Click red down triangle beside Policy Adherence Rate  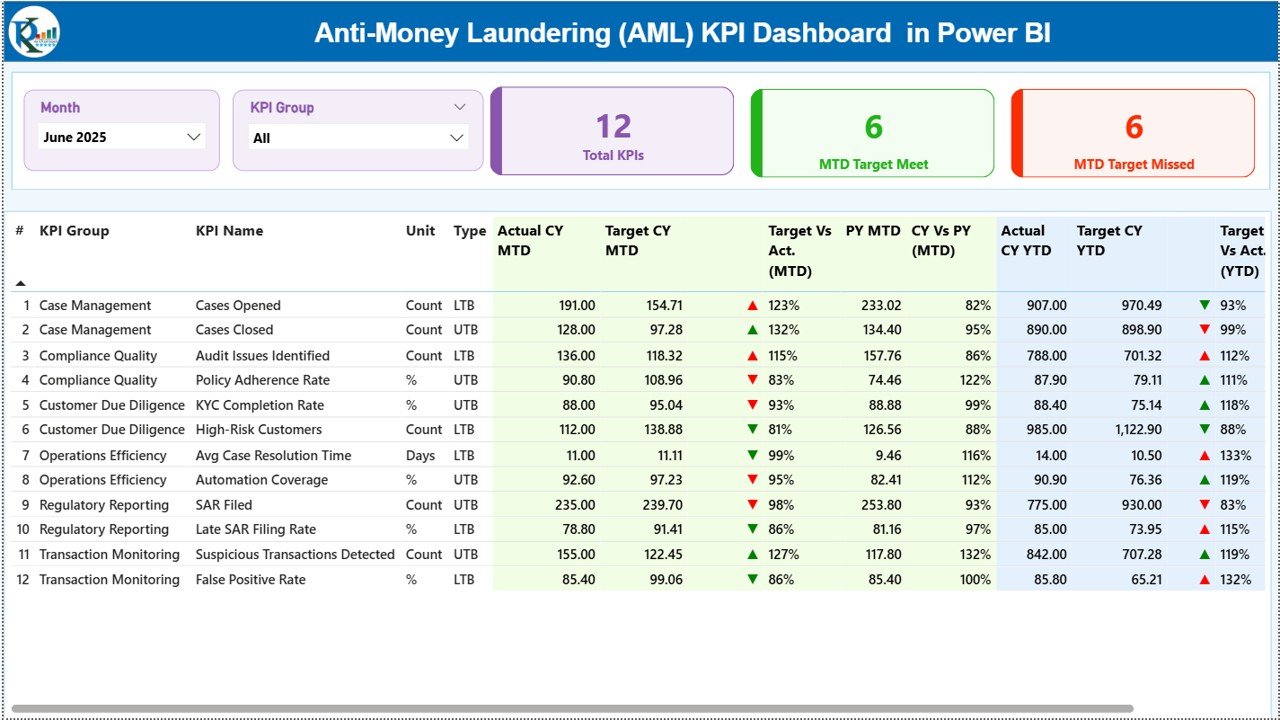(752, 380)
